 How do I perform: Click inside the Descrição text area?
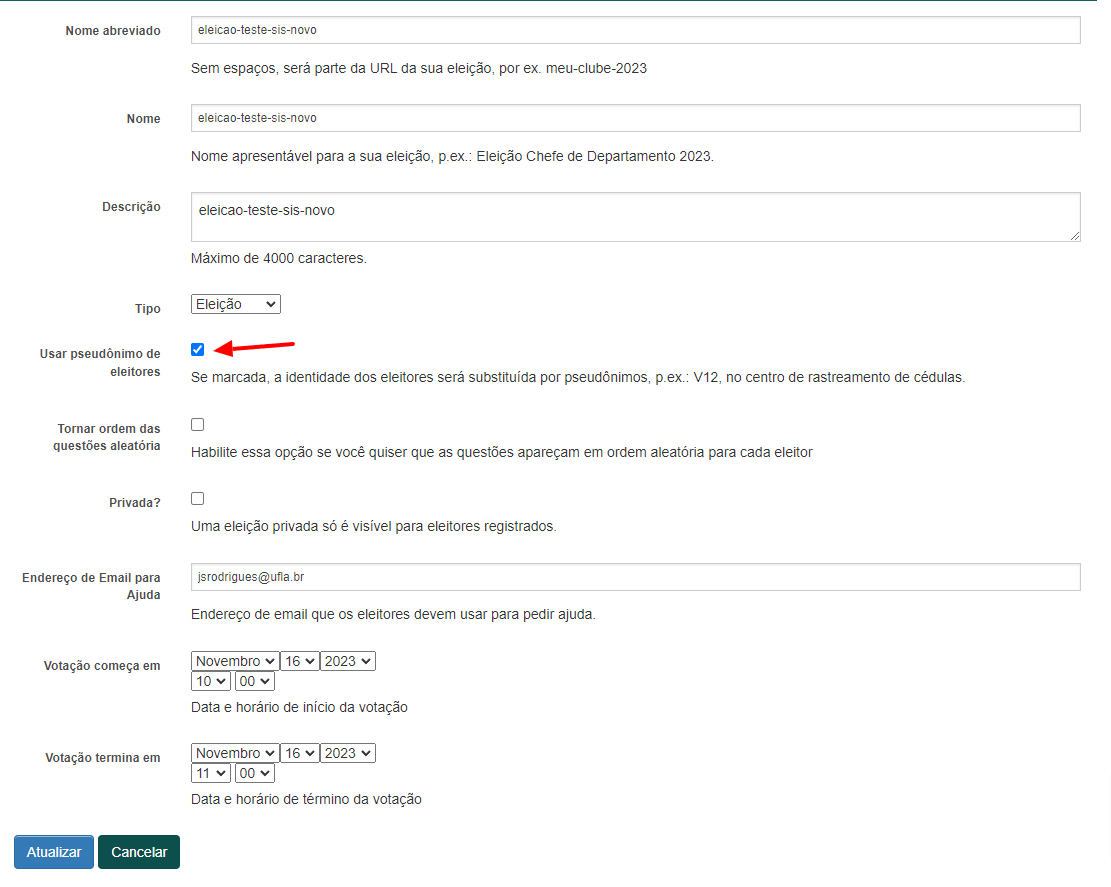(635, 217)
